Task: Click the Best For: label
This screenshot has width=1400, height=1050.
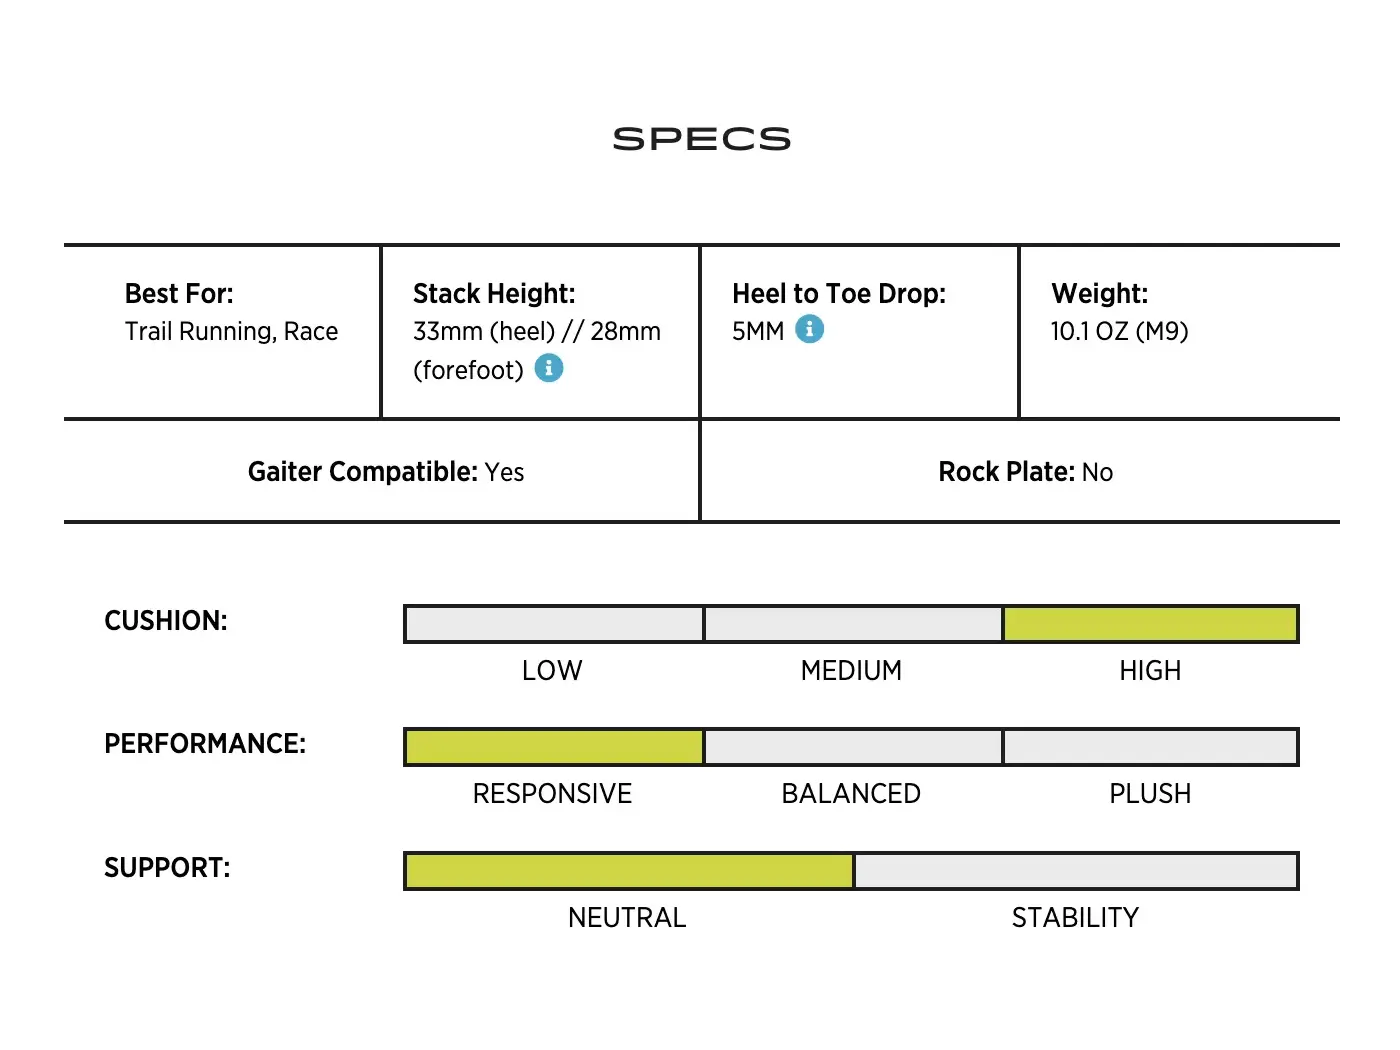Action: click(x=179, y=293)
